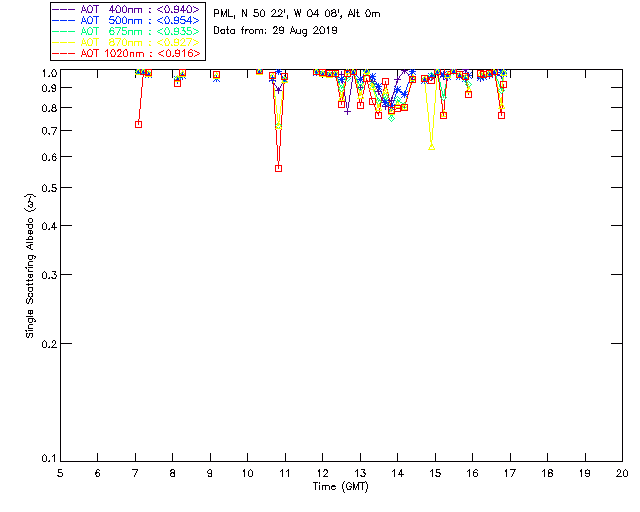This screenshot has width=640, height=512.
Task: Click the y-axis tick label 0.4
Action: (x=49, y=226)
